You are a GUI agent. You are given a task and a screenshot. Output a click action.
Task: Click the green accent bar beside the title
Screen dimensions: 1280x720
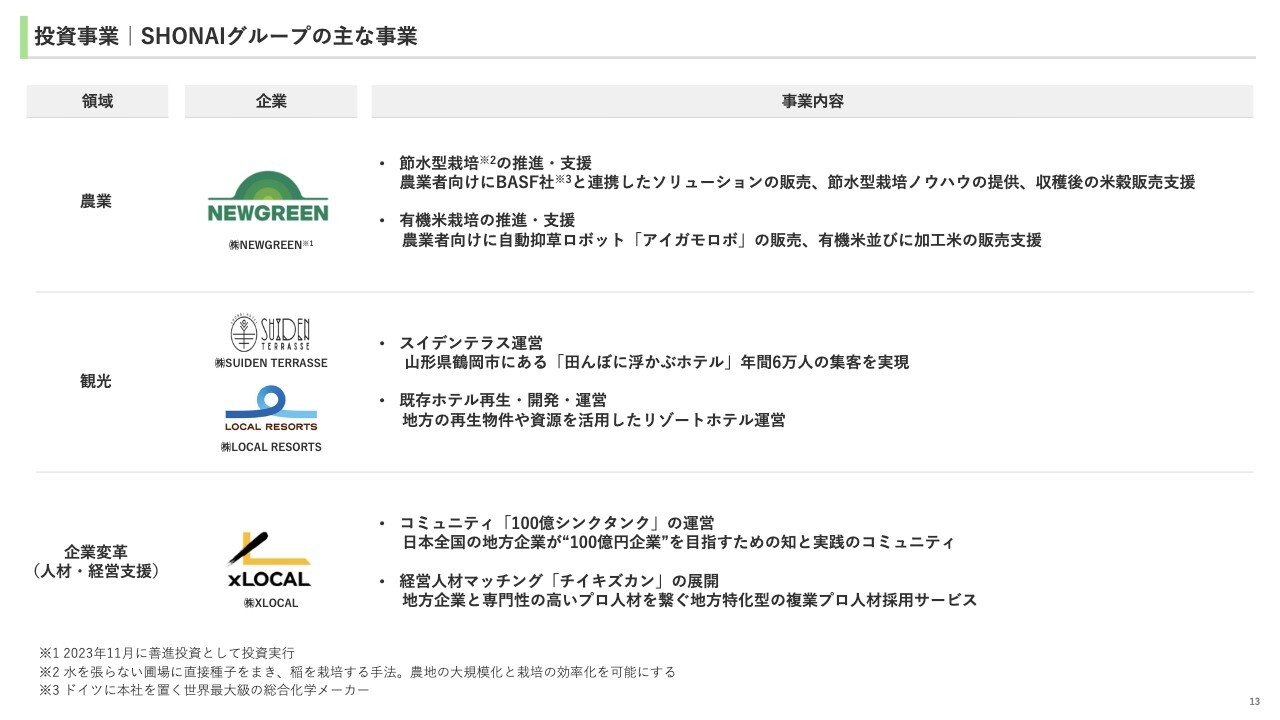[24, 36]
